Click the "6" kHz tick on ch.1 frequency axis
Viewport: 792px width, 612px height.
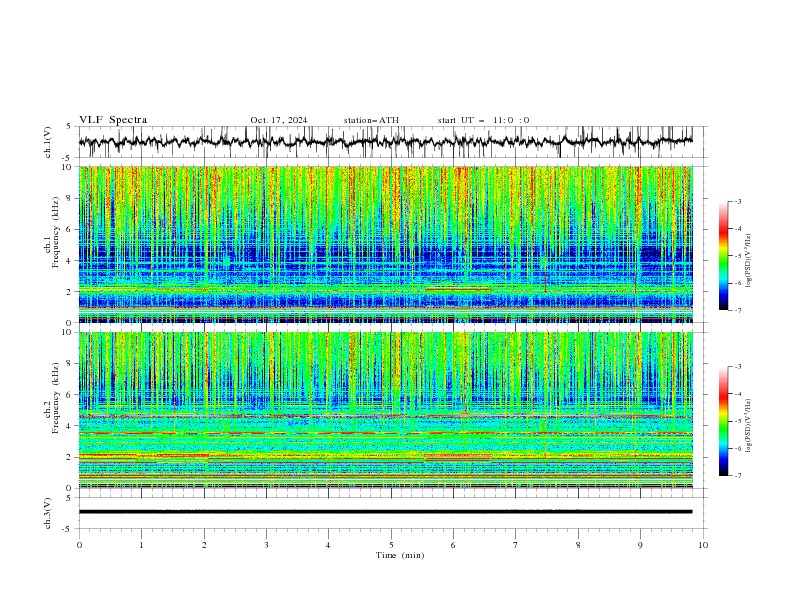70,229
